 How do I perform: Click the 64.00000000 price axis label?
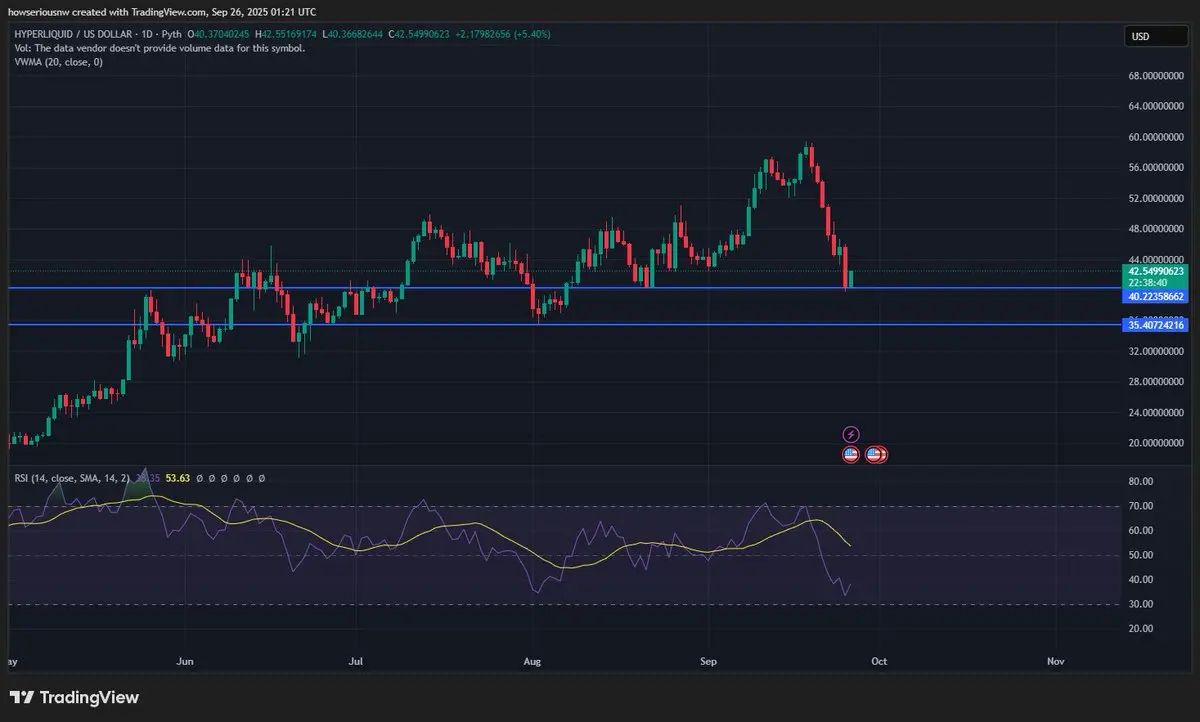[x=1156, y=106]
